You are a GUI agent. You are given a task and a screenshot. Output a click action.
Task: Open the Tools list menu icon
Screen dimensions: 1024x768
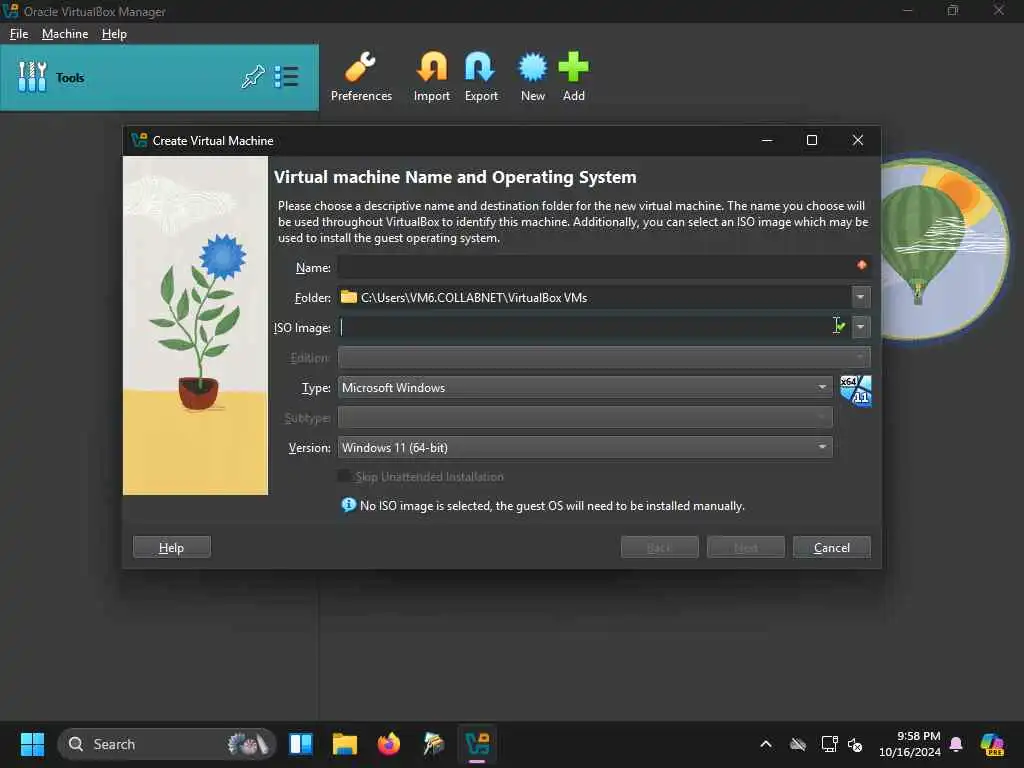(286, 77)
